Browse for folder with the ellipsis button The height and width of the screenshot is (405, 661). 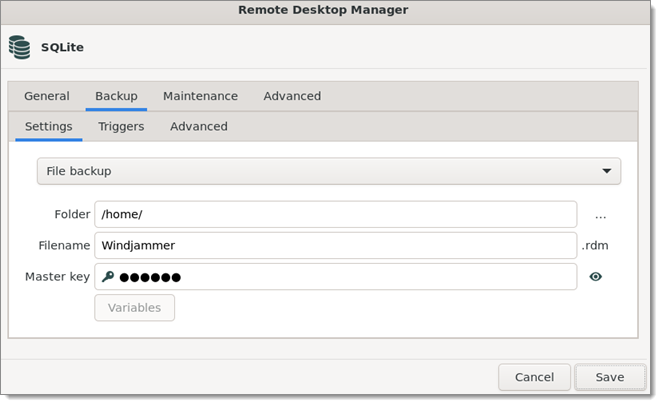coord(600,217)
